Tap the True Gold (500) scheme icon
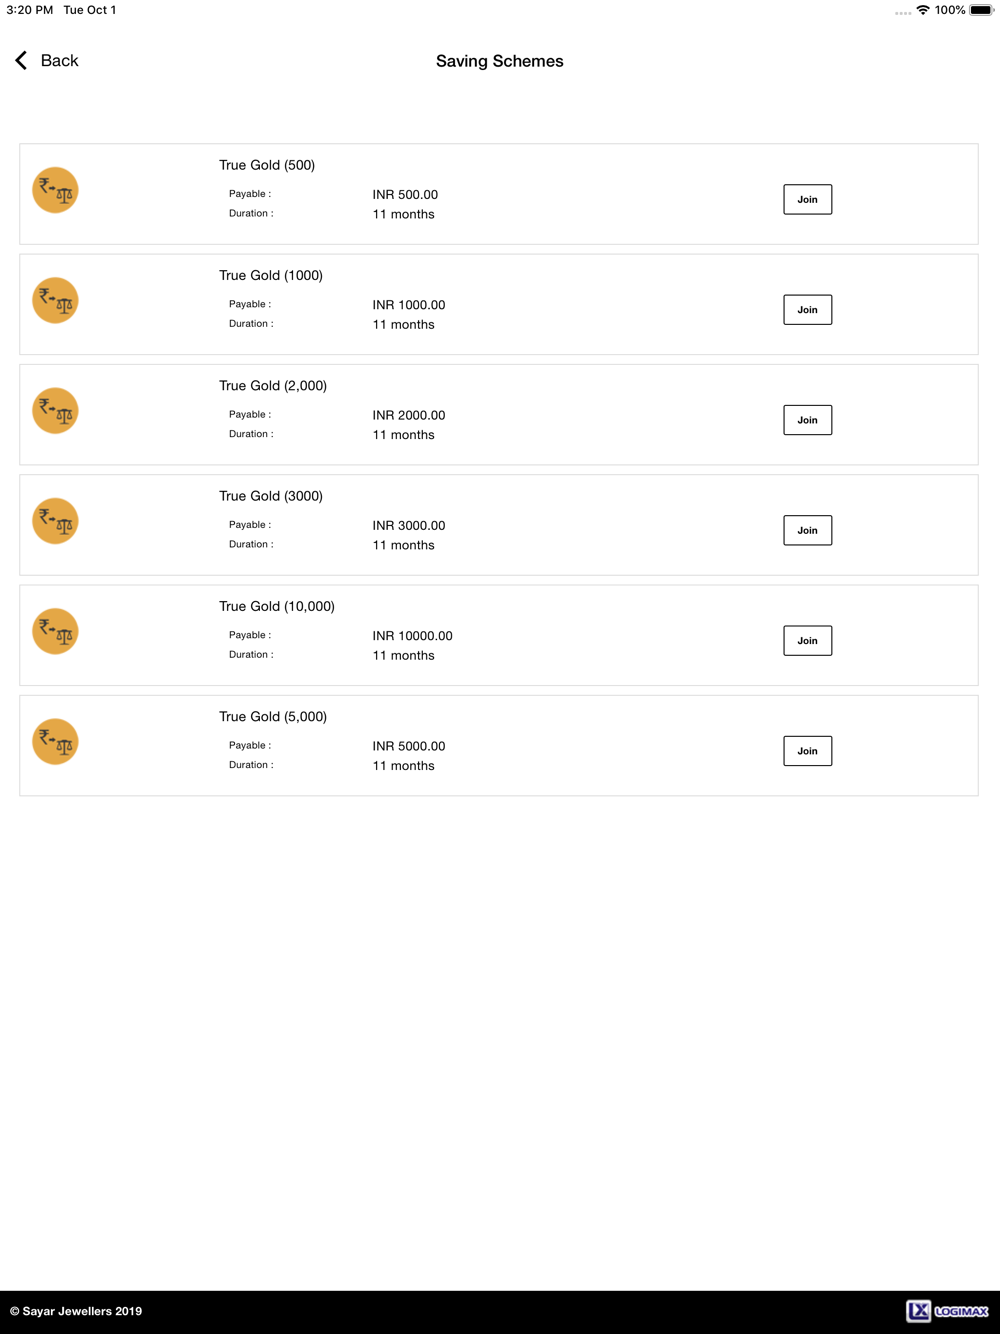 click(x=55, y=191)
